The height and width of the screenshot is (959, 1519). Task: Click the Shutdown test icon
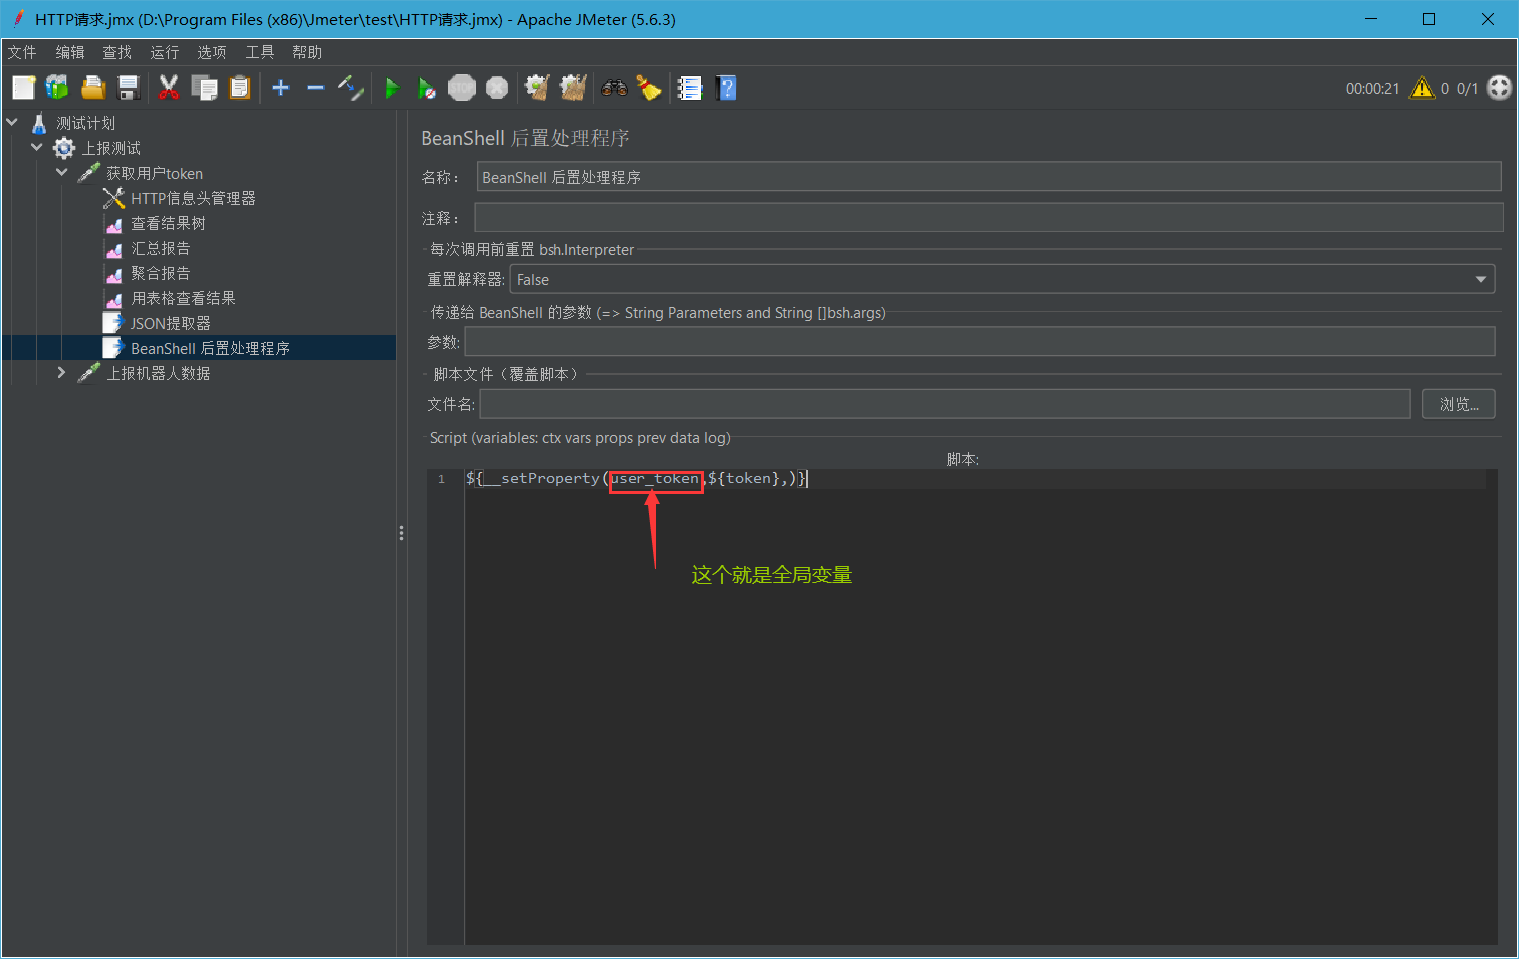(497, 88)
